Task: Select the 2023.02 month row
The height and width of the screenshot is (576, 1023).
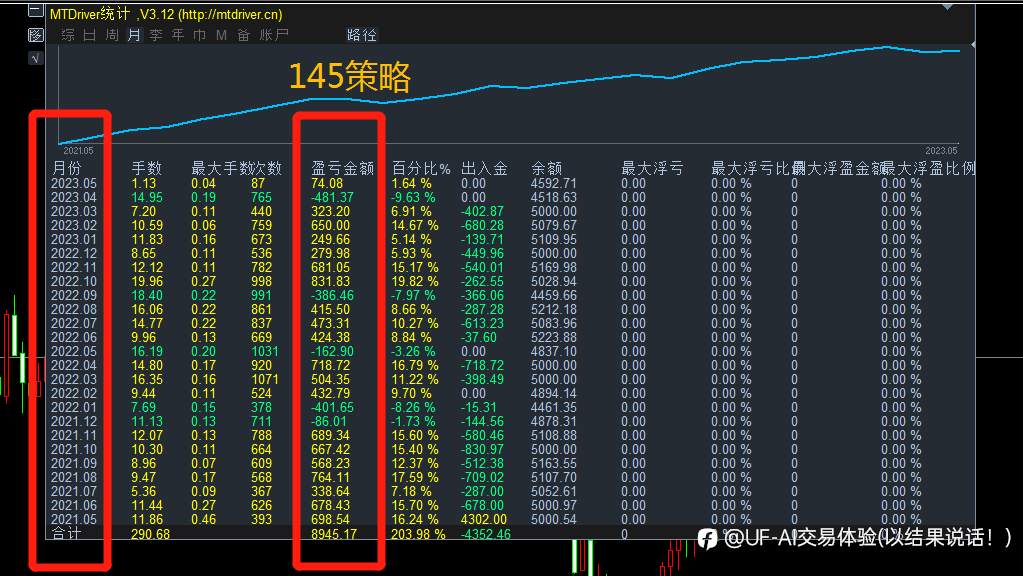Action: point(74,225)
